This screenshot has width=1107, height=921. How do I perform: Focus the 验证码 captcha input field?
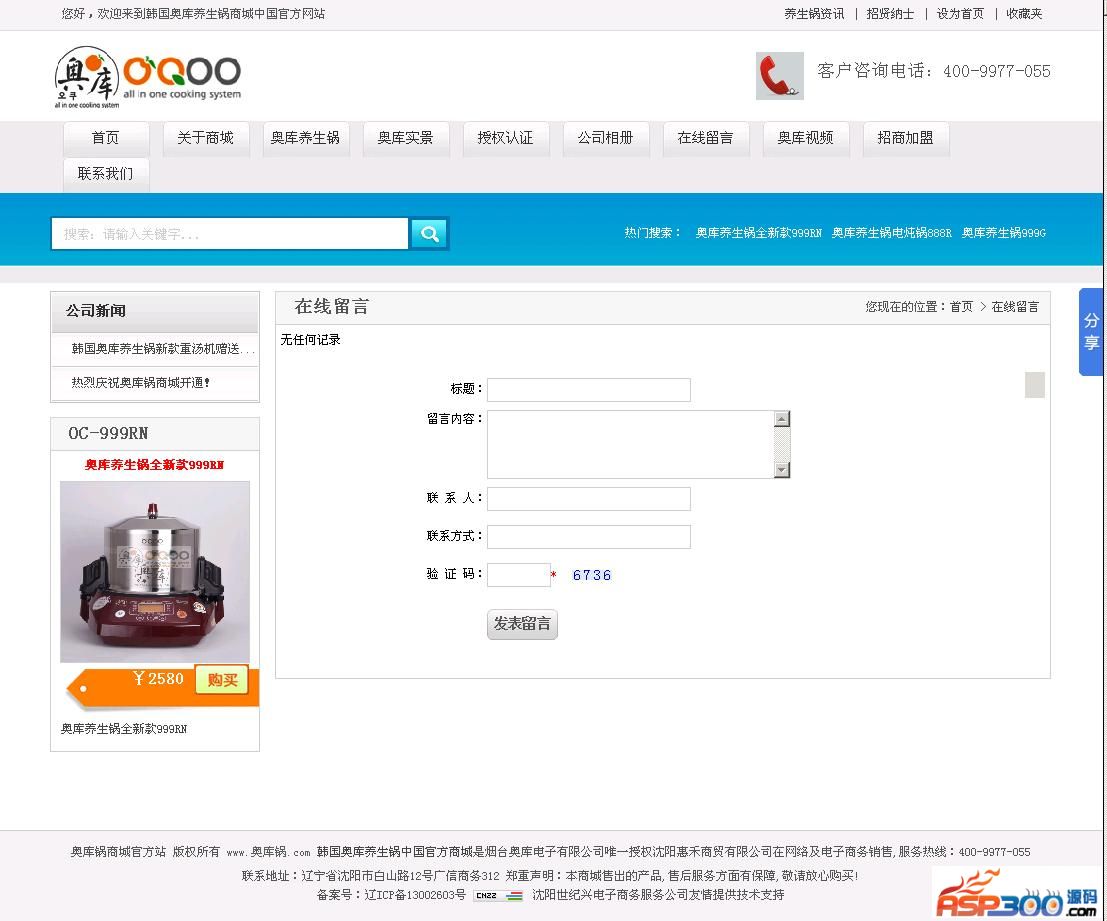click(519, 575)
